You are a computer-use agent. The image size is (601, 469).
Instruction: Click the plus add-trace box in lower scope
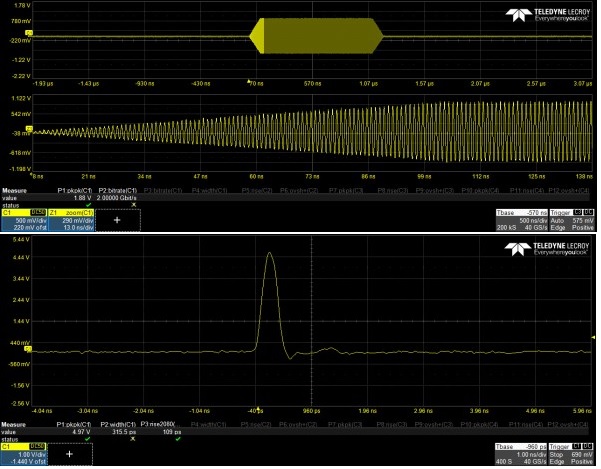point(69,454)
